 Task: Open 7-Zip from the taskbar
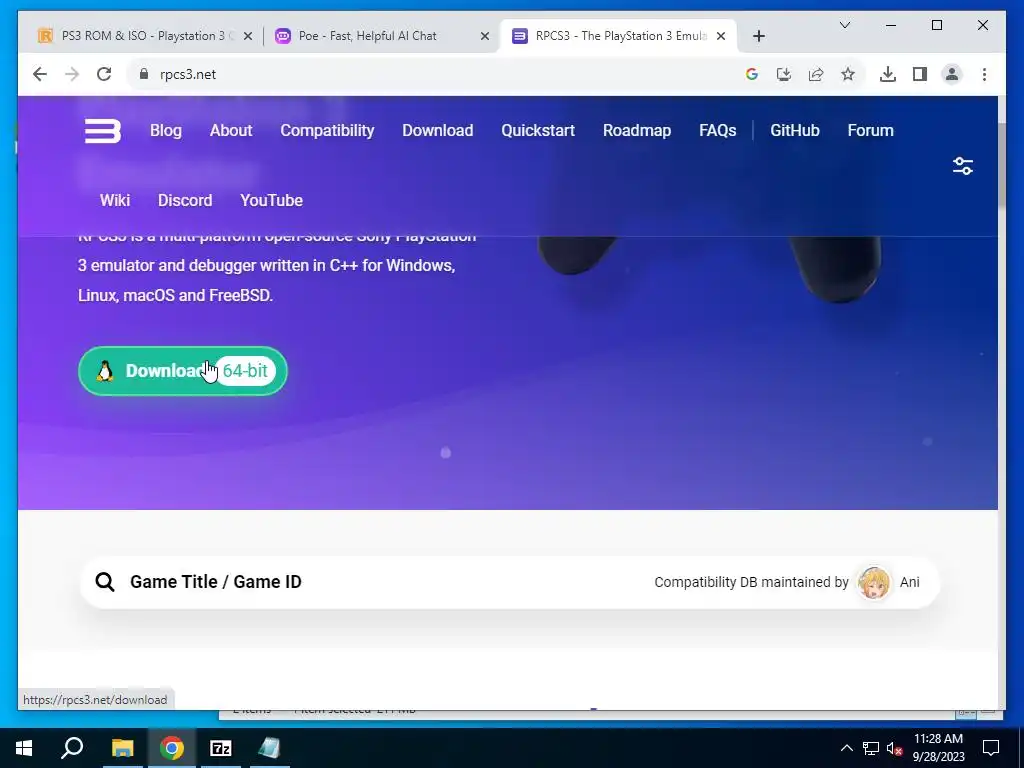(x=221, y=748)
